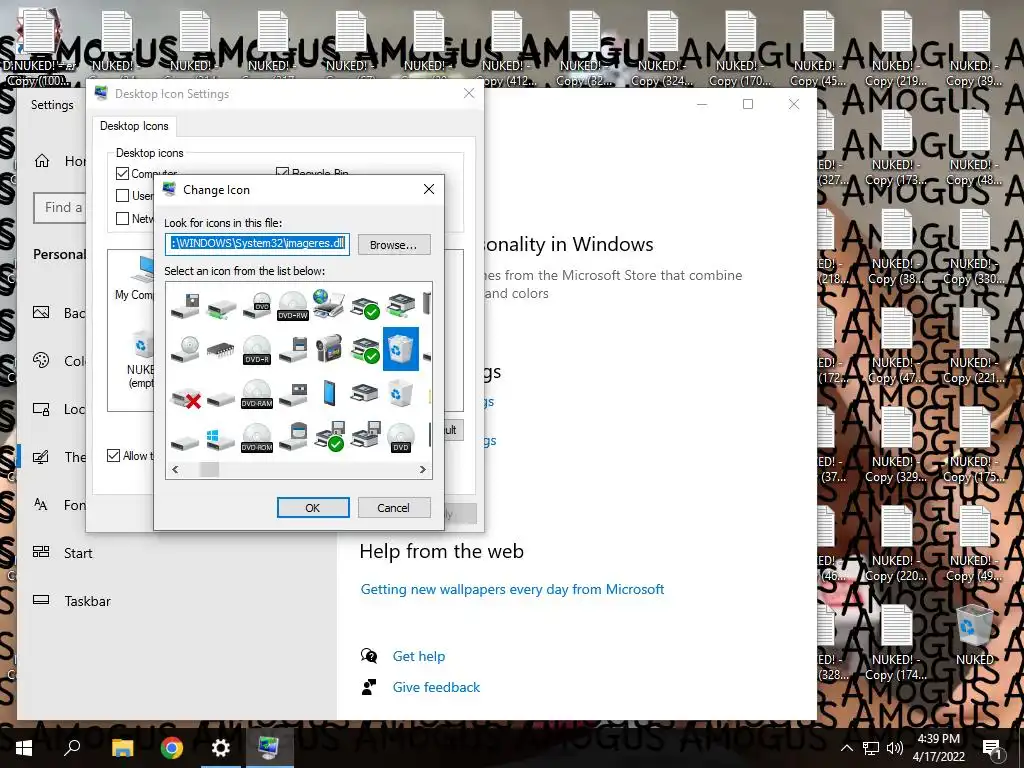Cancel the Change Icon dialog
The width and height of the screenshot is (1024, 768).
393,507
